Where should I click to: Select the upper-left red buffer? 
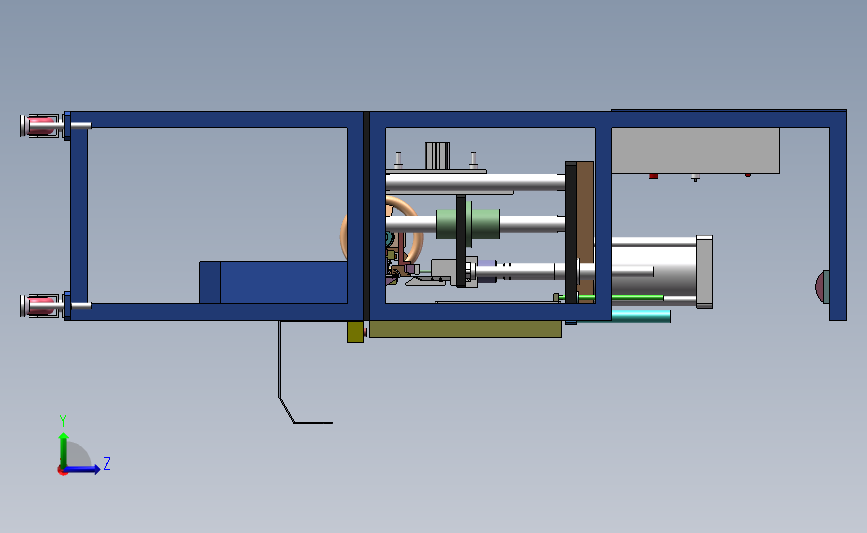coord(41,126)
